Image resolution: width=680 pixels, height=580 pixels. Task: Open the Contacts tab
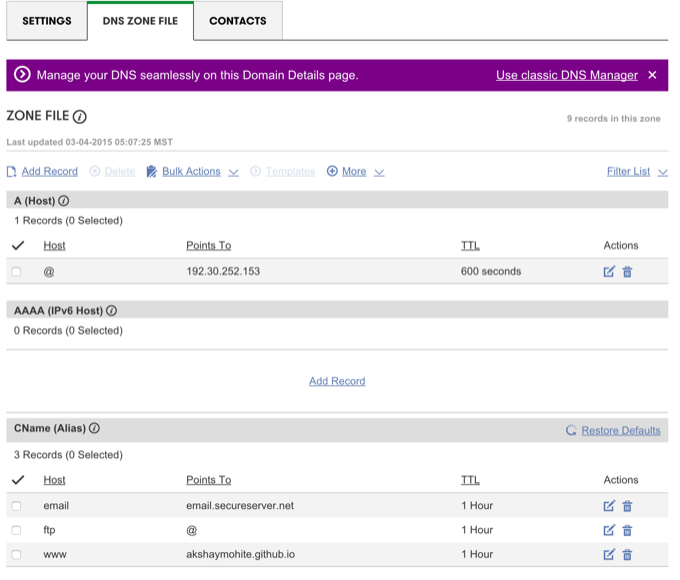[x=237, y=21]
